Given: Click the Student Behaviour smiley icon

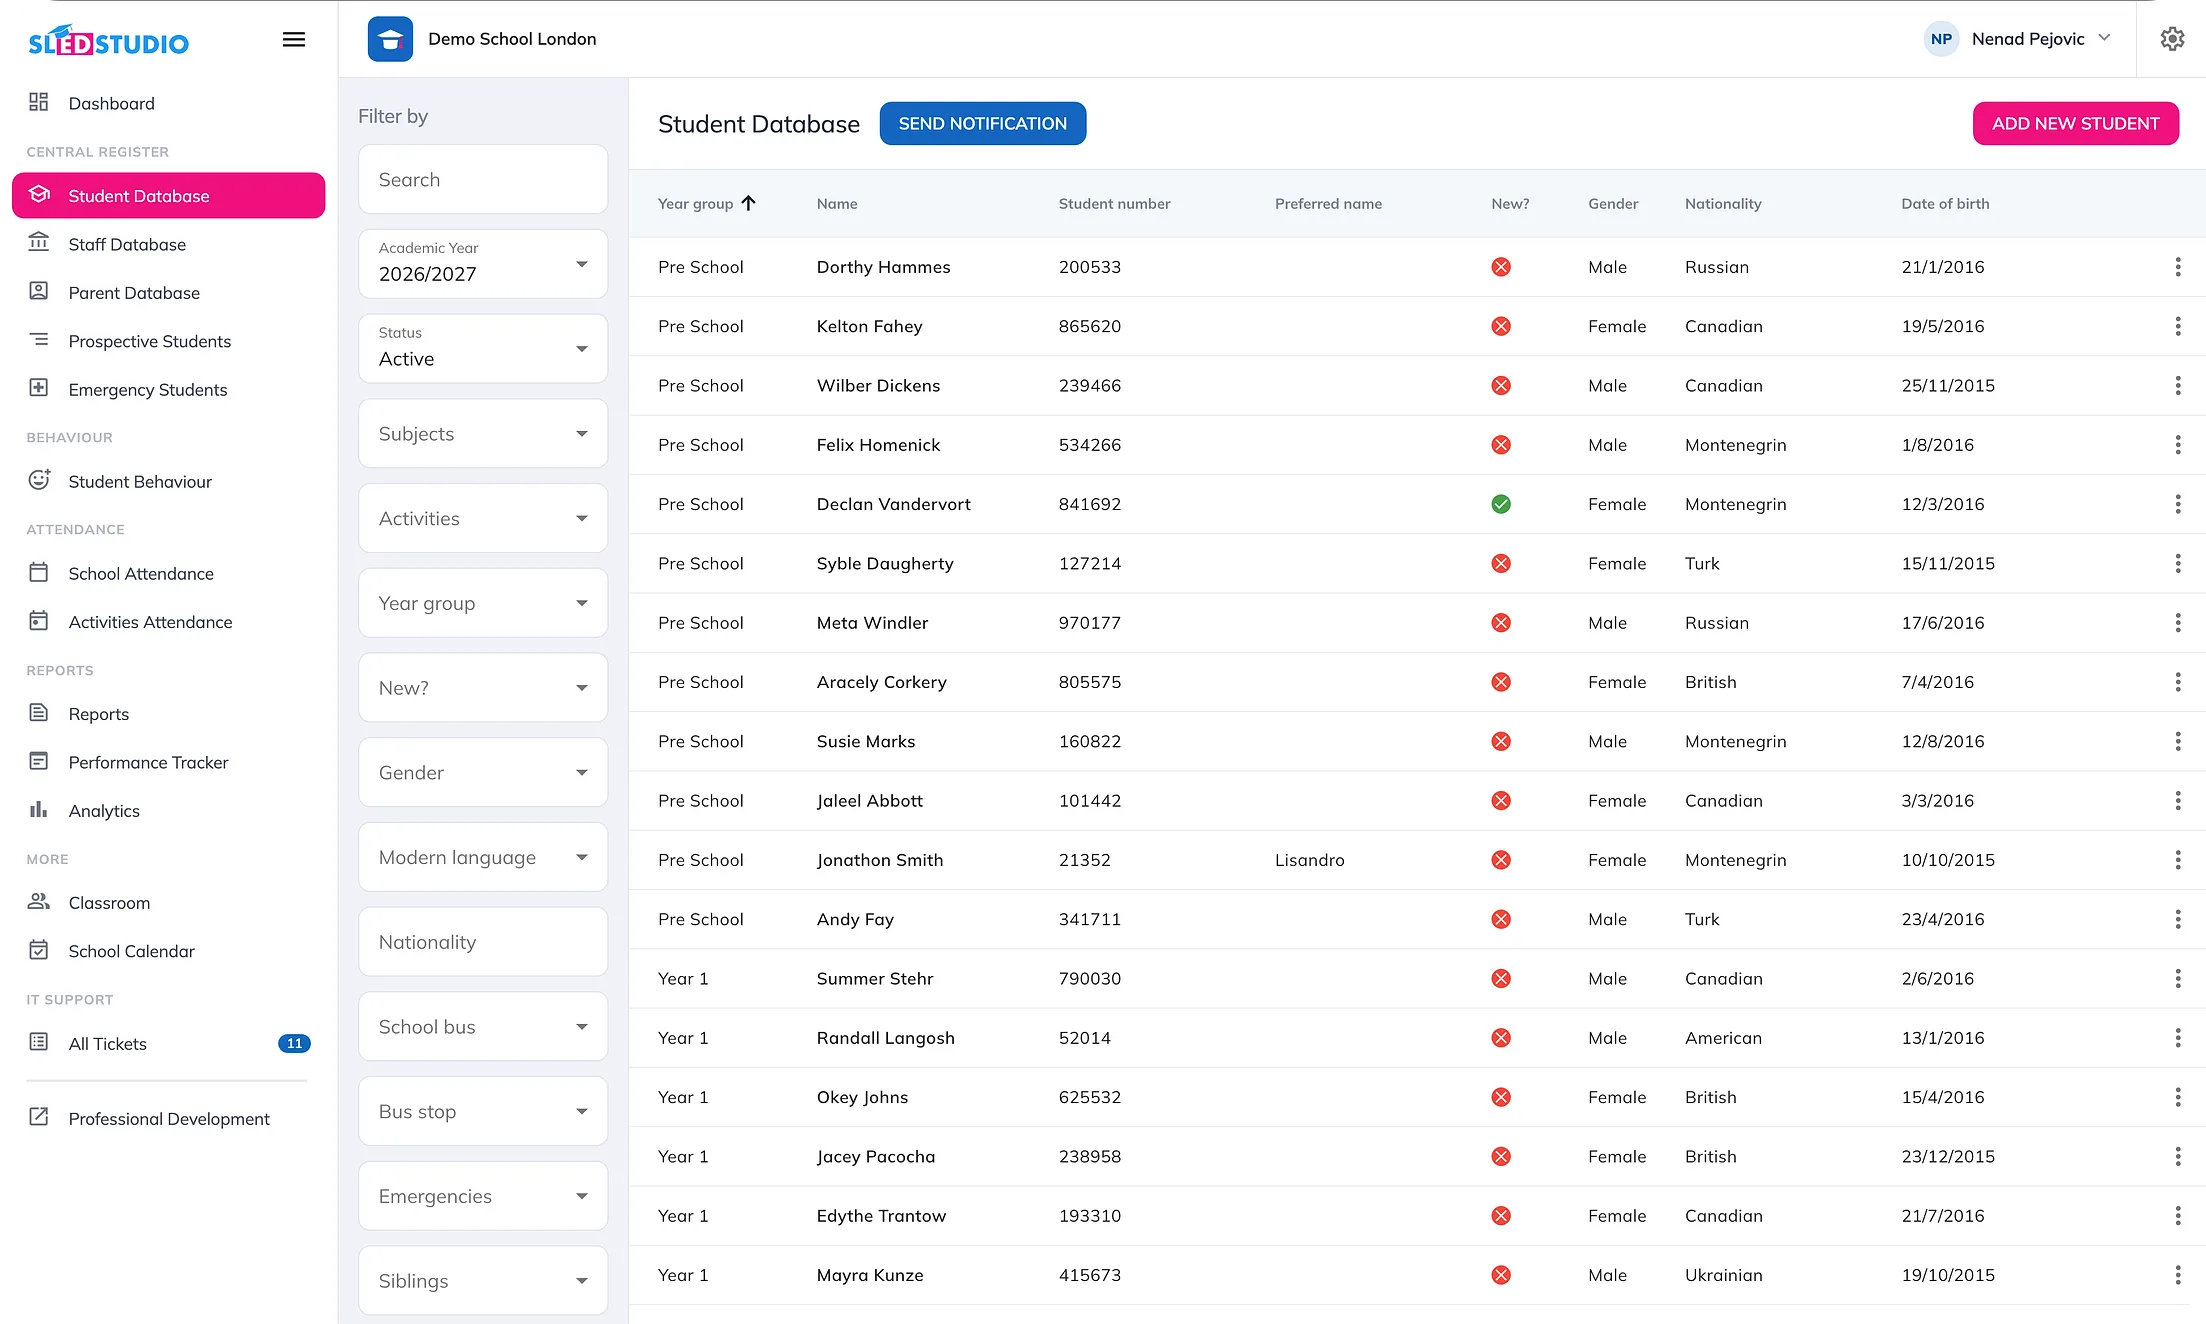Looking at the screenshot, I should pyautogui.click(x=39, y=480).
